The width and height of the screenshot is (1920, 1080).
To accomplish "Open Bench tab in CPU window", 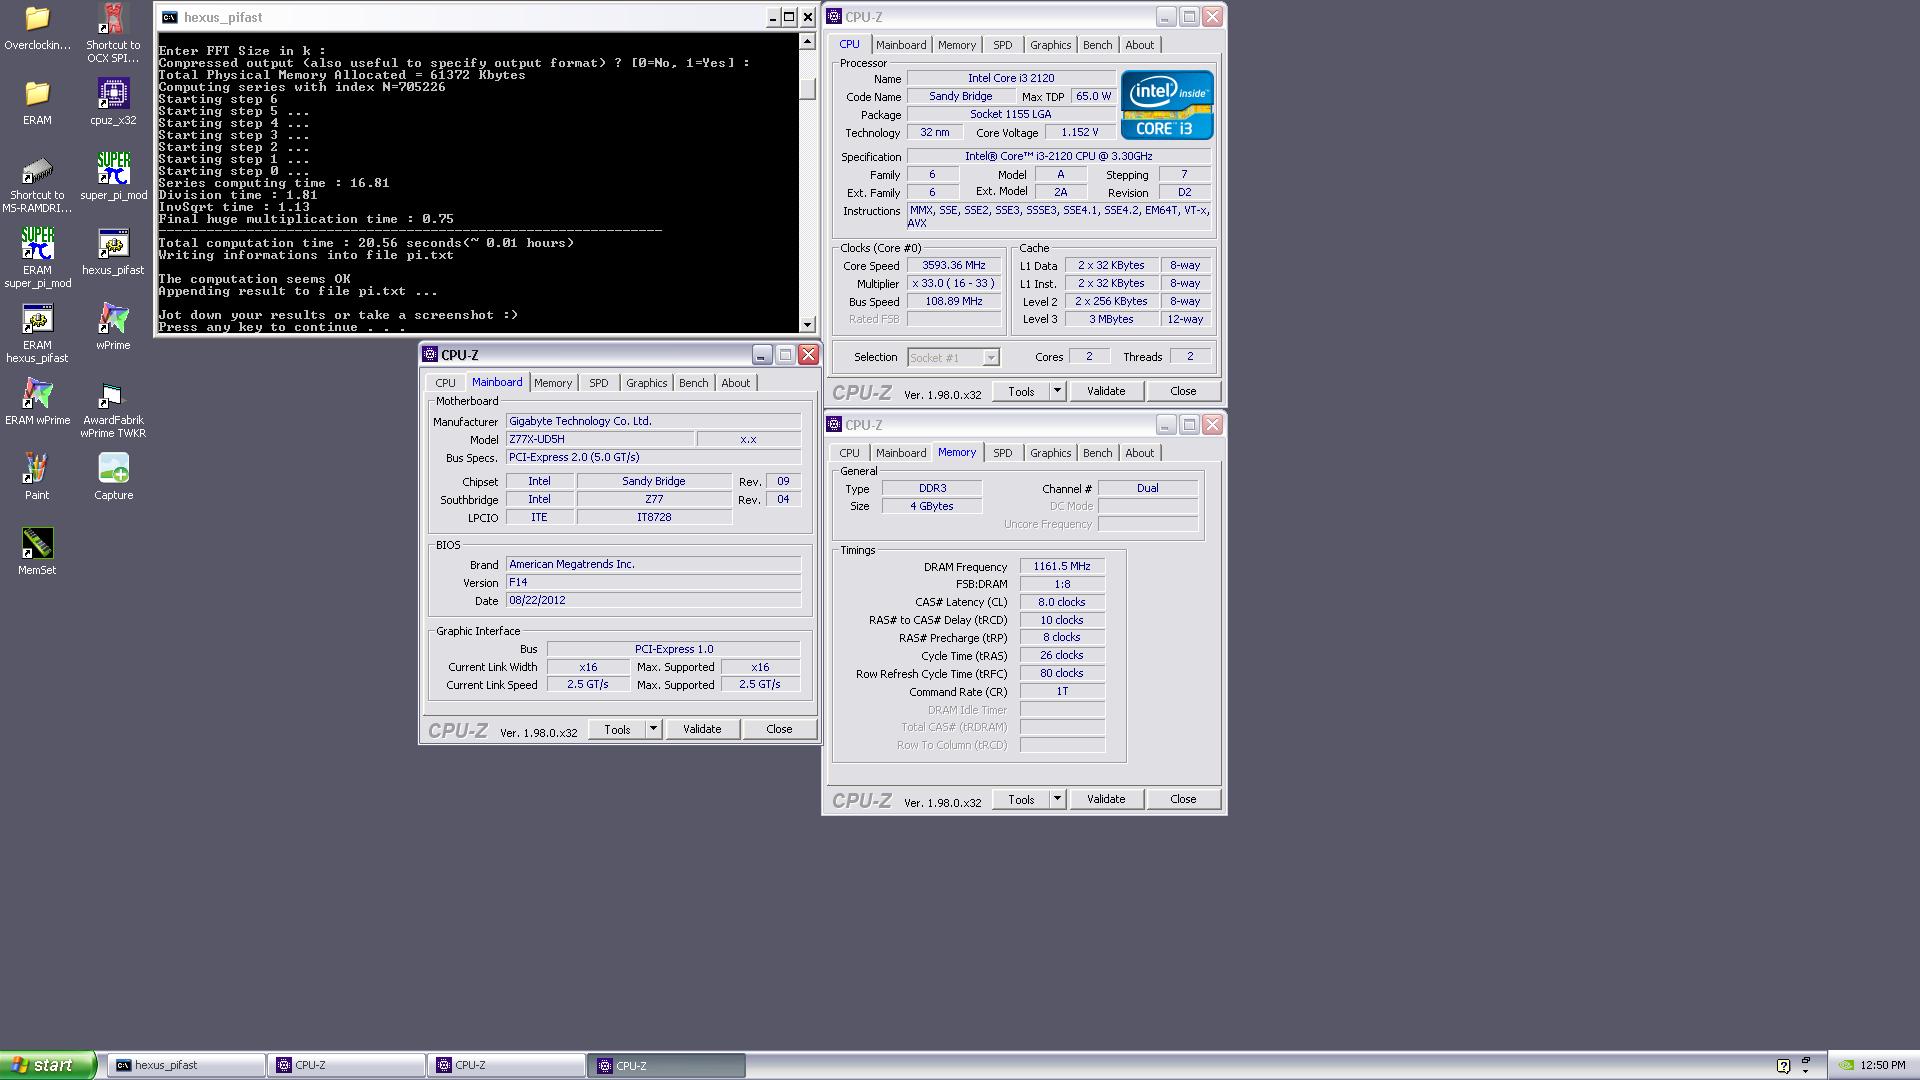I will 1097,45.
